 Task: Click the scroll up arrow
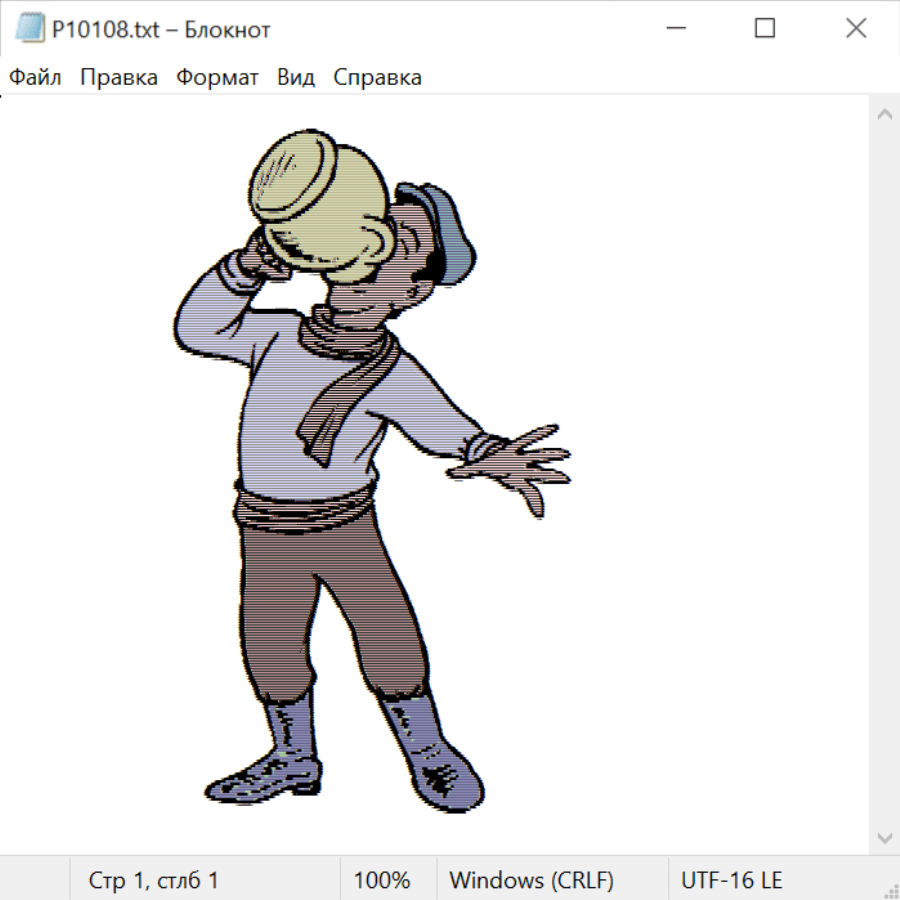pyautogui.click(x=884, y=115)
